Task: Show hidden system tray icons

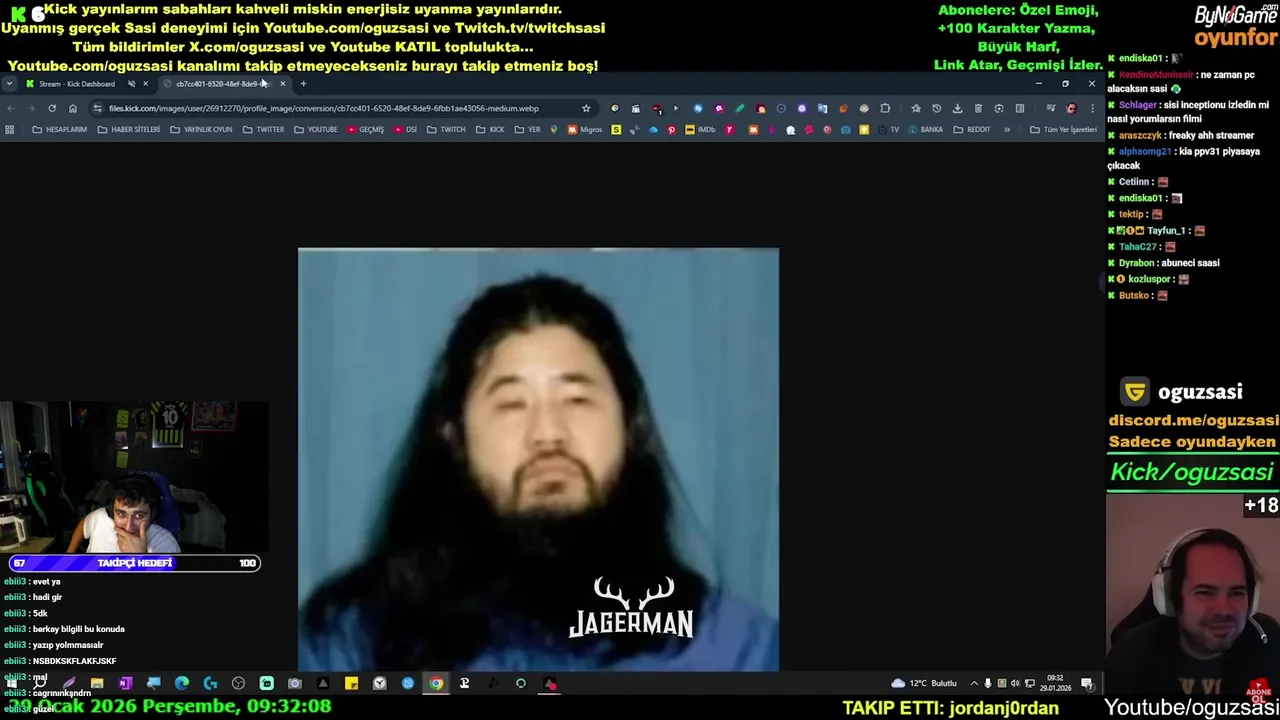Action: tap(974, 684)
